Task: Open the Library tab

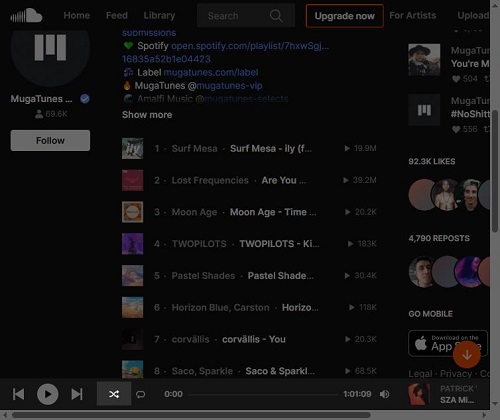Action: click(x=159, y=15)
